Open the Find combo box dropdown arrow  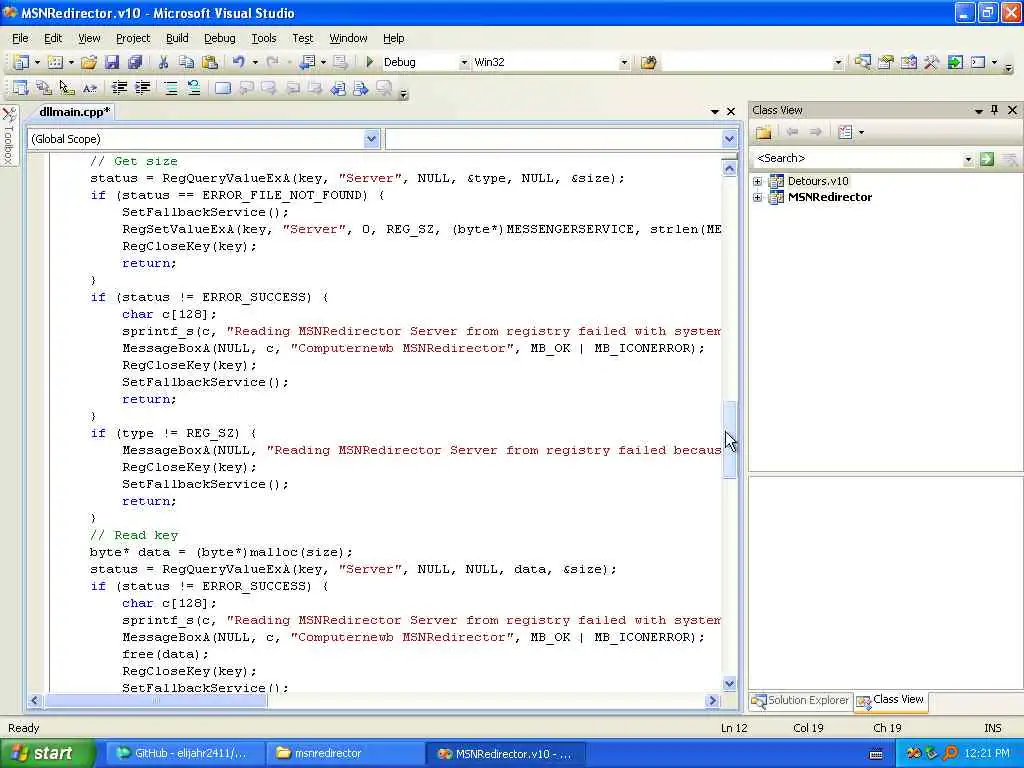838,63
